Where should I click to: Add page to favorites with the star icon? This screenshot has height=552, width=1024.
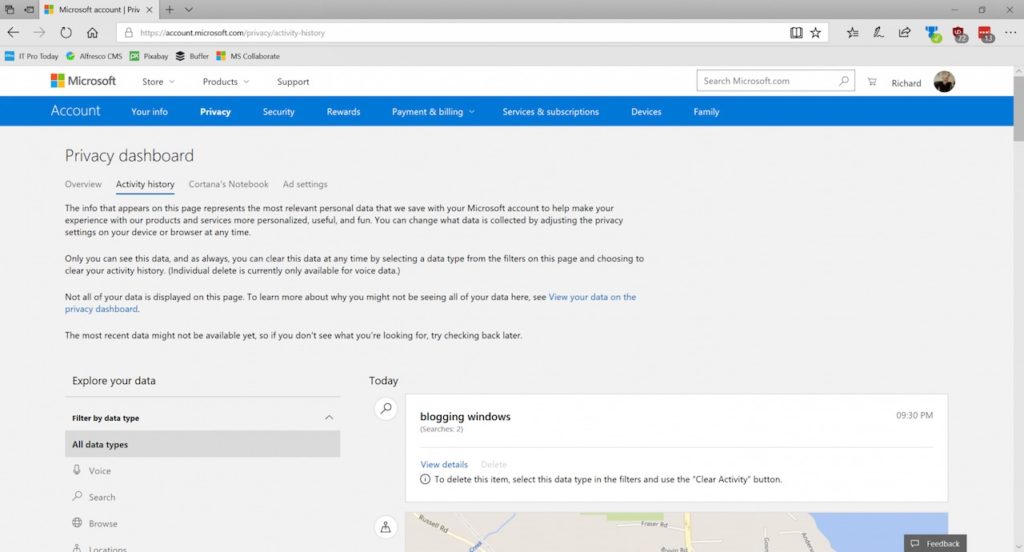(816, 33)
